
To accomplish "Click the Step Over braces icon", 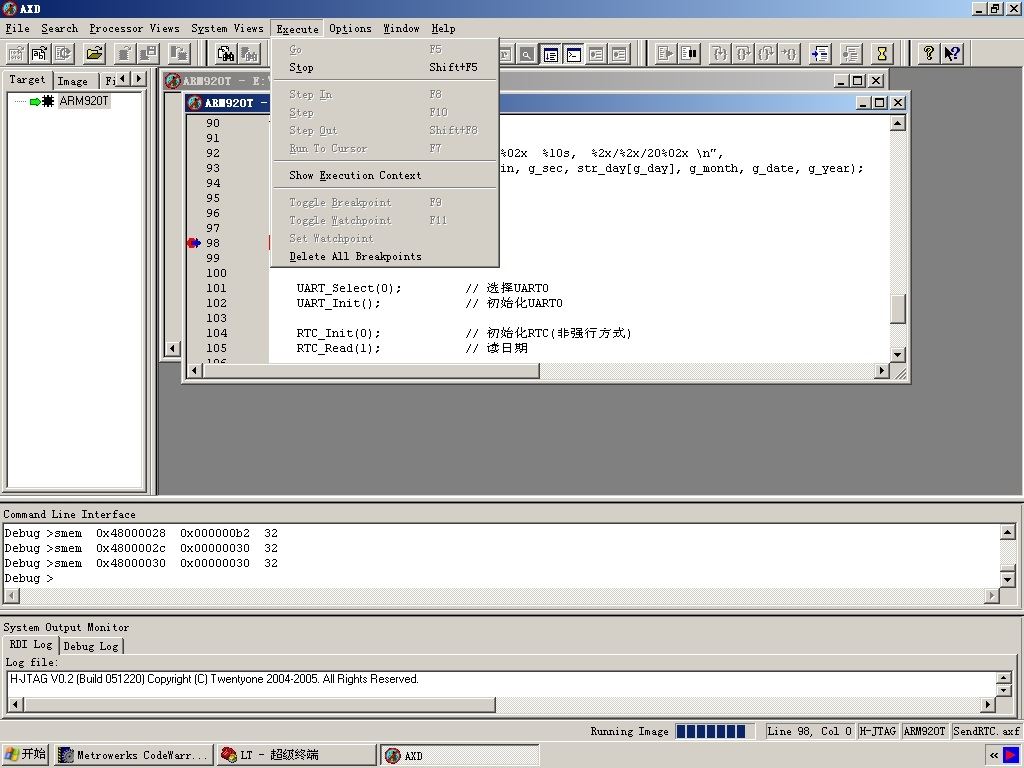I will pyautogui.click(x=743, y=54).
